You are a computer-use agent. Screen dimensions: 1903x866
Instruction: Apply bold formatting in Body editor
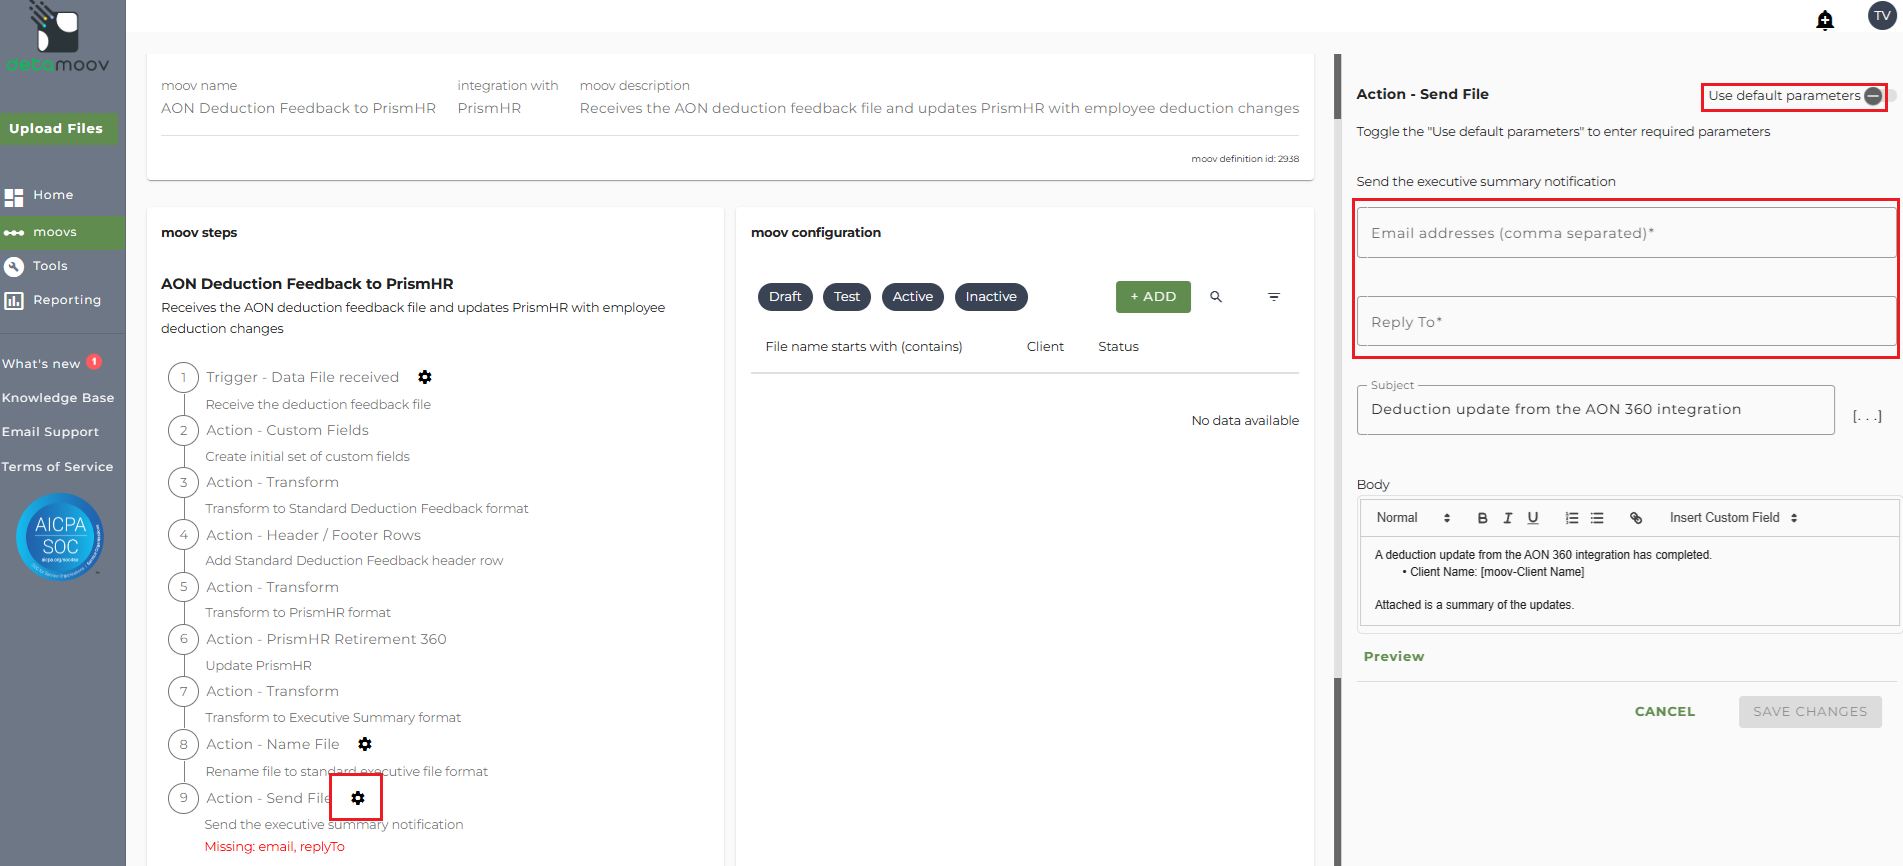coord(1482,518)
